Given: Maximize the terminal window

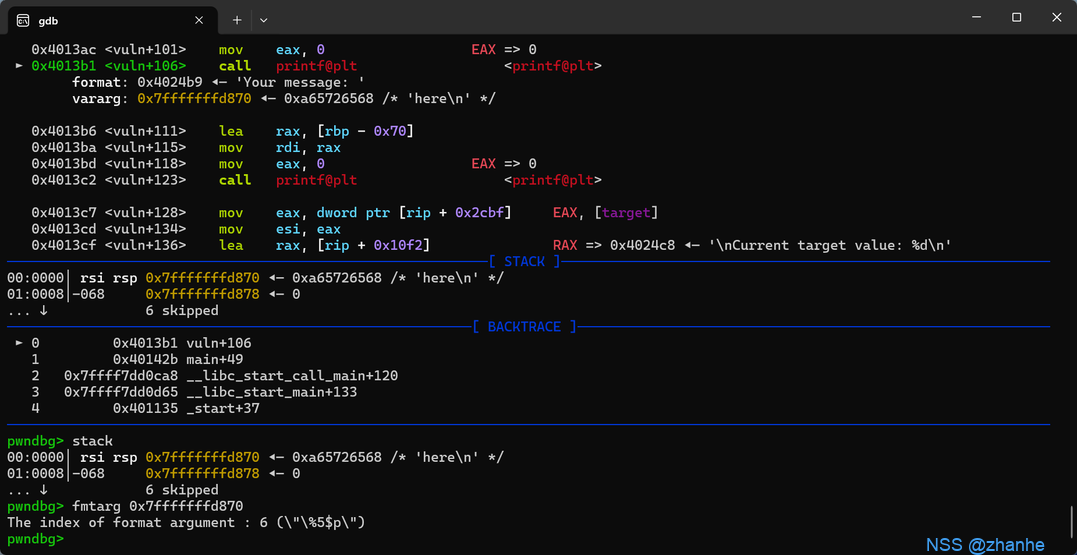Looking at the screenshot, I should pos(1016,17).
